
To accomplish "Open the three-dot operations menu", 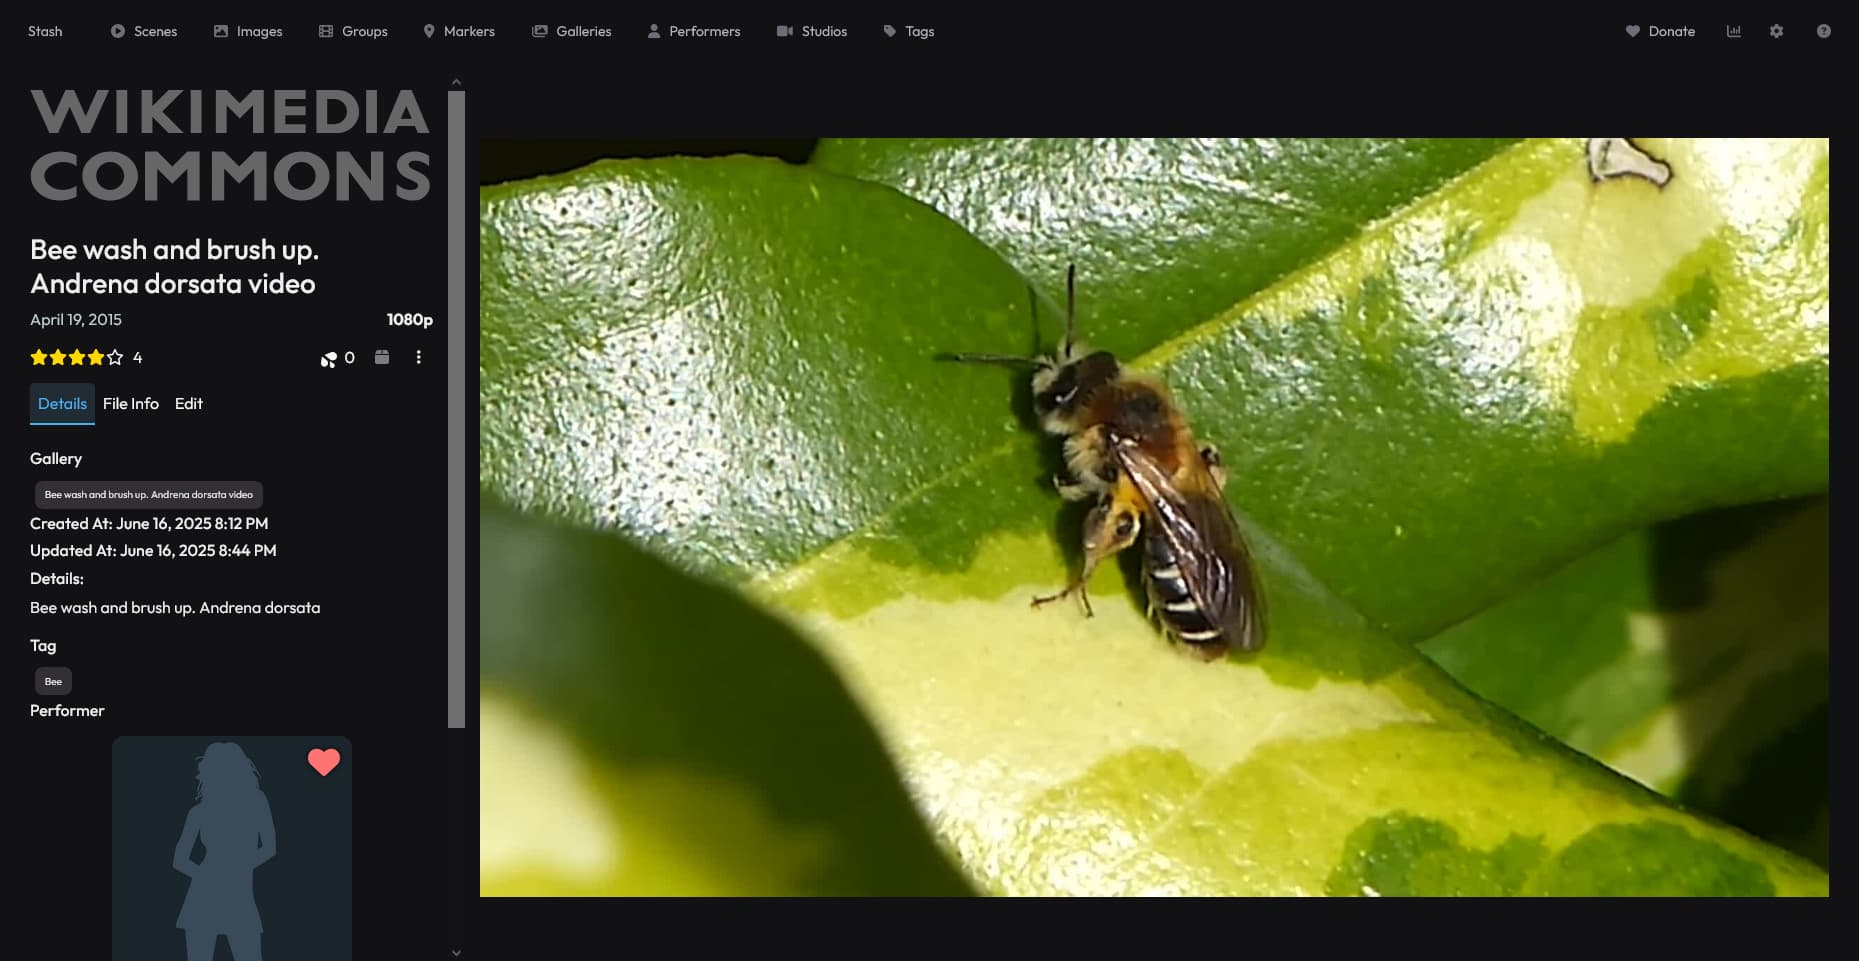I will [418, 357].
